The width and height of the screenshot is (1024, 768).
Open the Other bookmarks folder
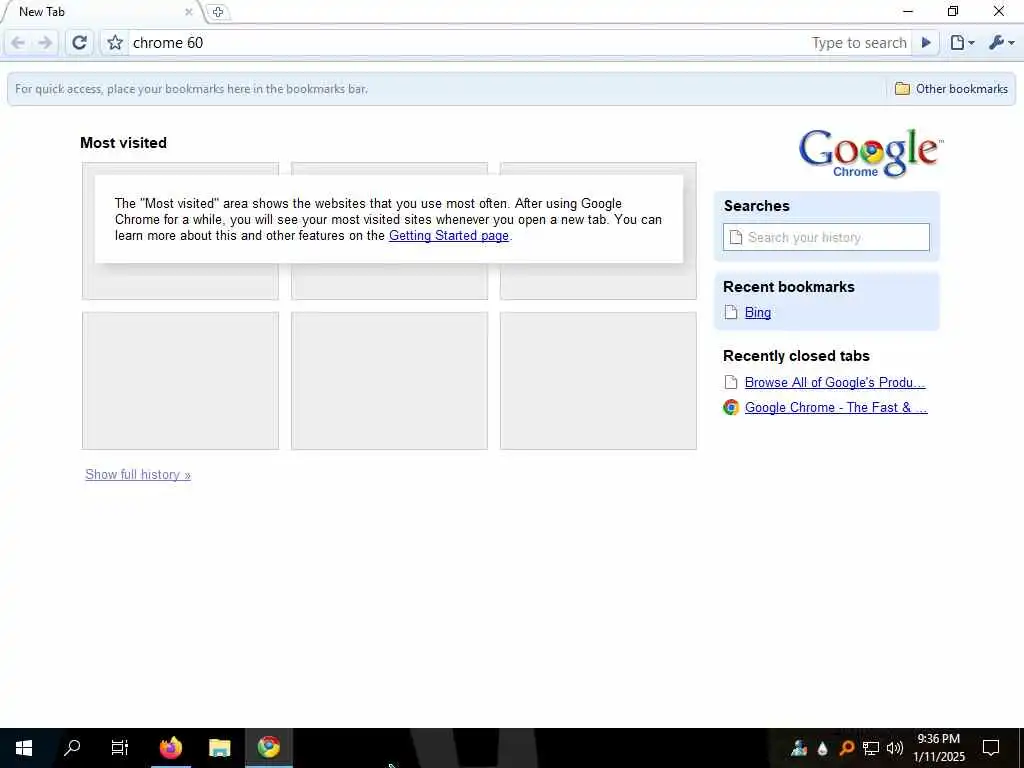(x=951, y=89)
